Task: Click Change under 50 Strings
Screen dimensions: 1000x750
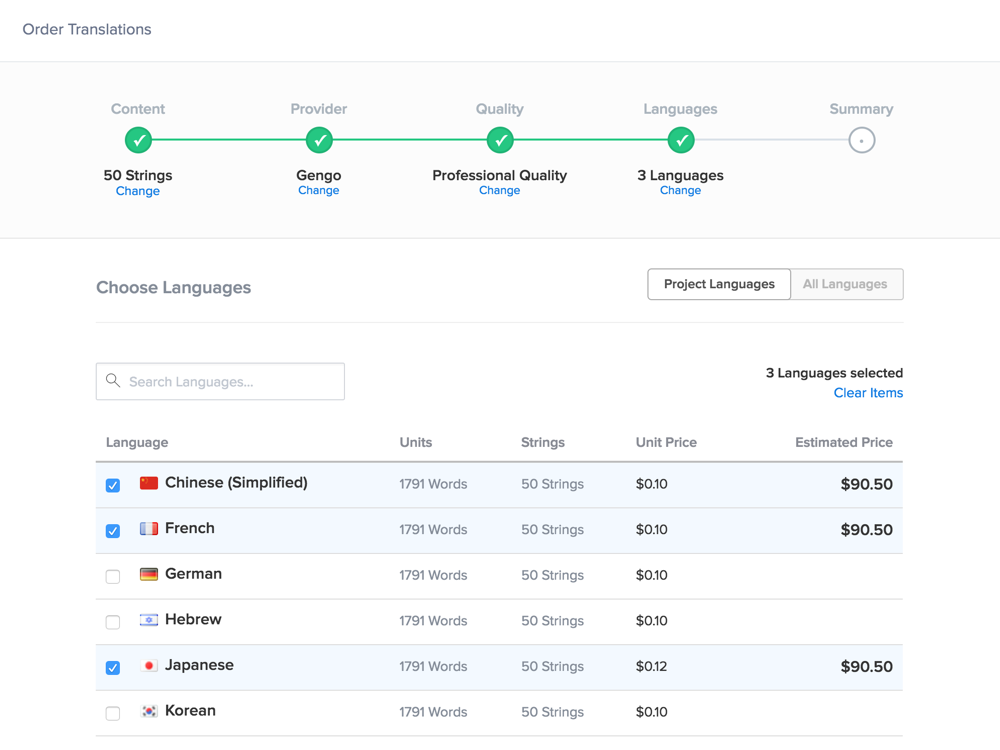Action: (138, 191)
